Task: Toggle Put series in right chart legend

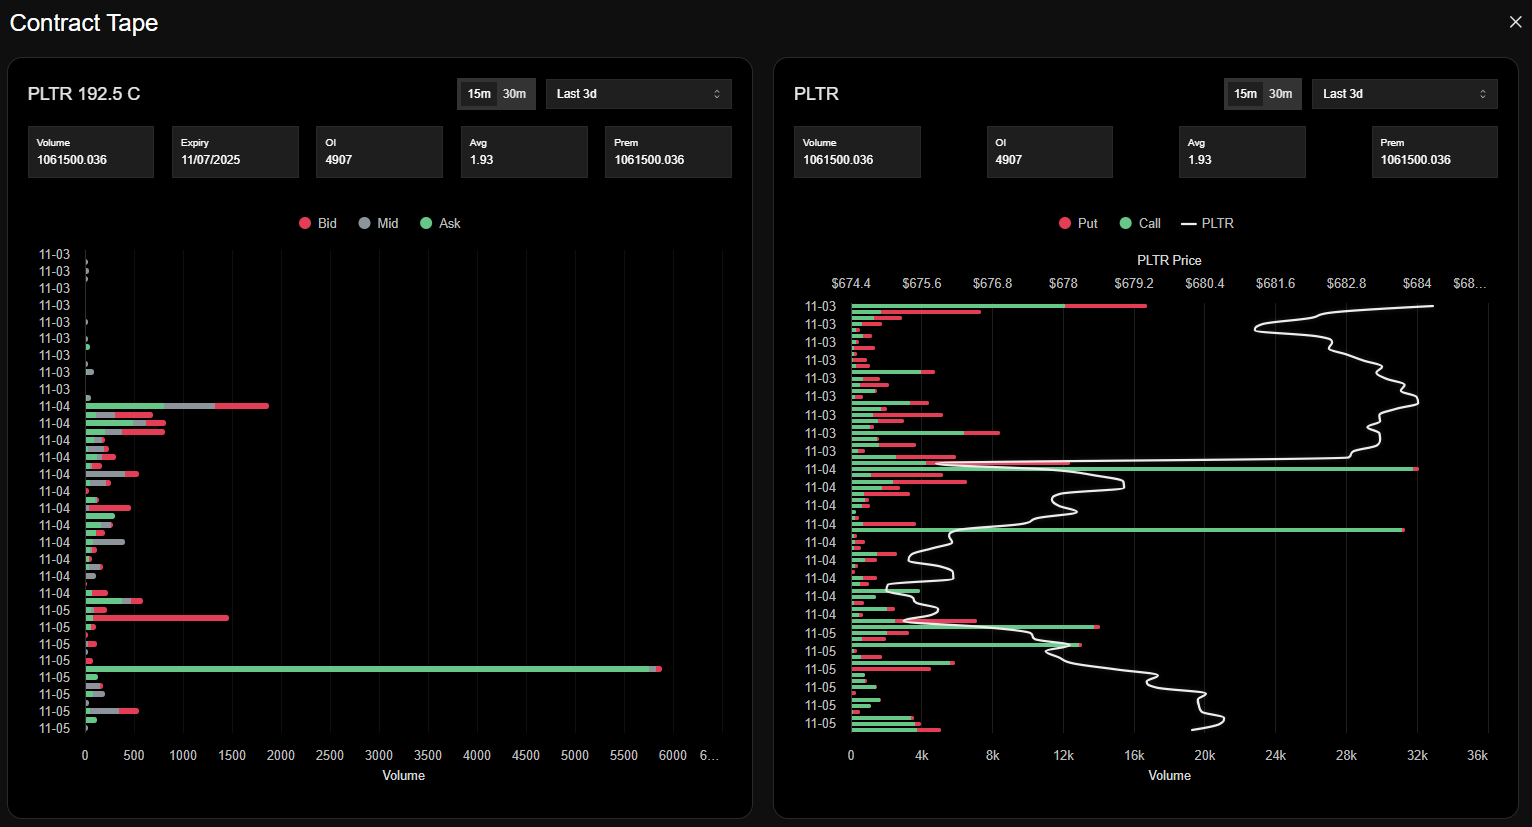Action: pyautogui.click(x=1078, y=223)
